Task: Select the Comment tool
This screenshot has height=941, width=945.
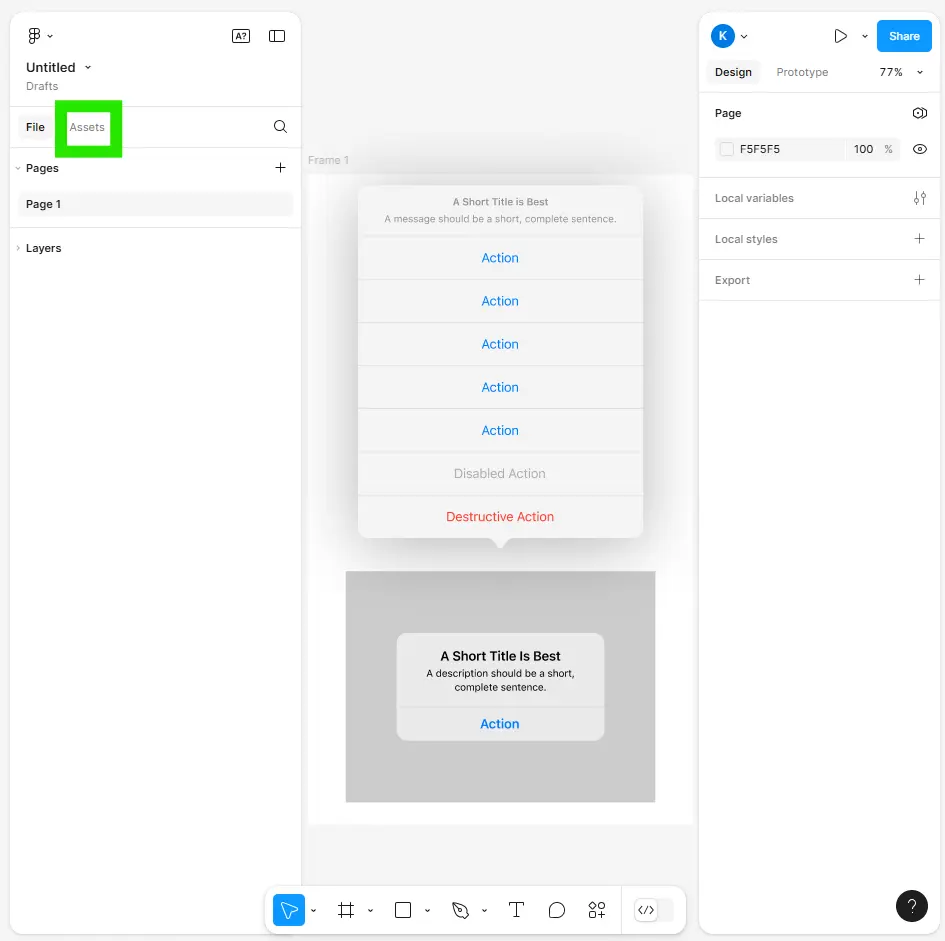Action: 557,910
